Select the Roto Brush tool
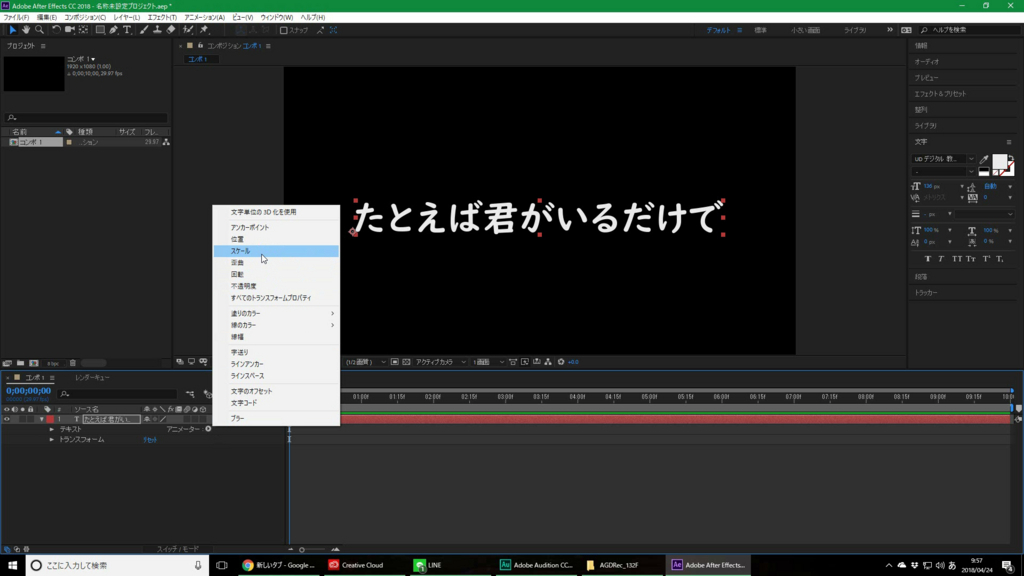 point(188,30)
